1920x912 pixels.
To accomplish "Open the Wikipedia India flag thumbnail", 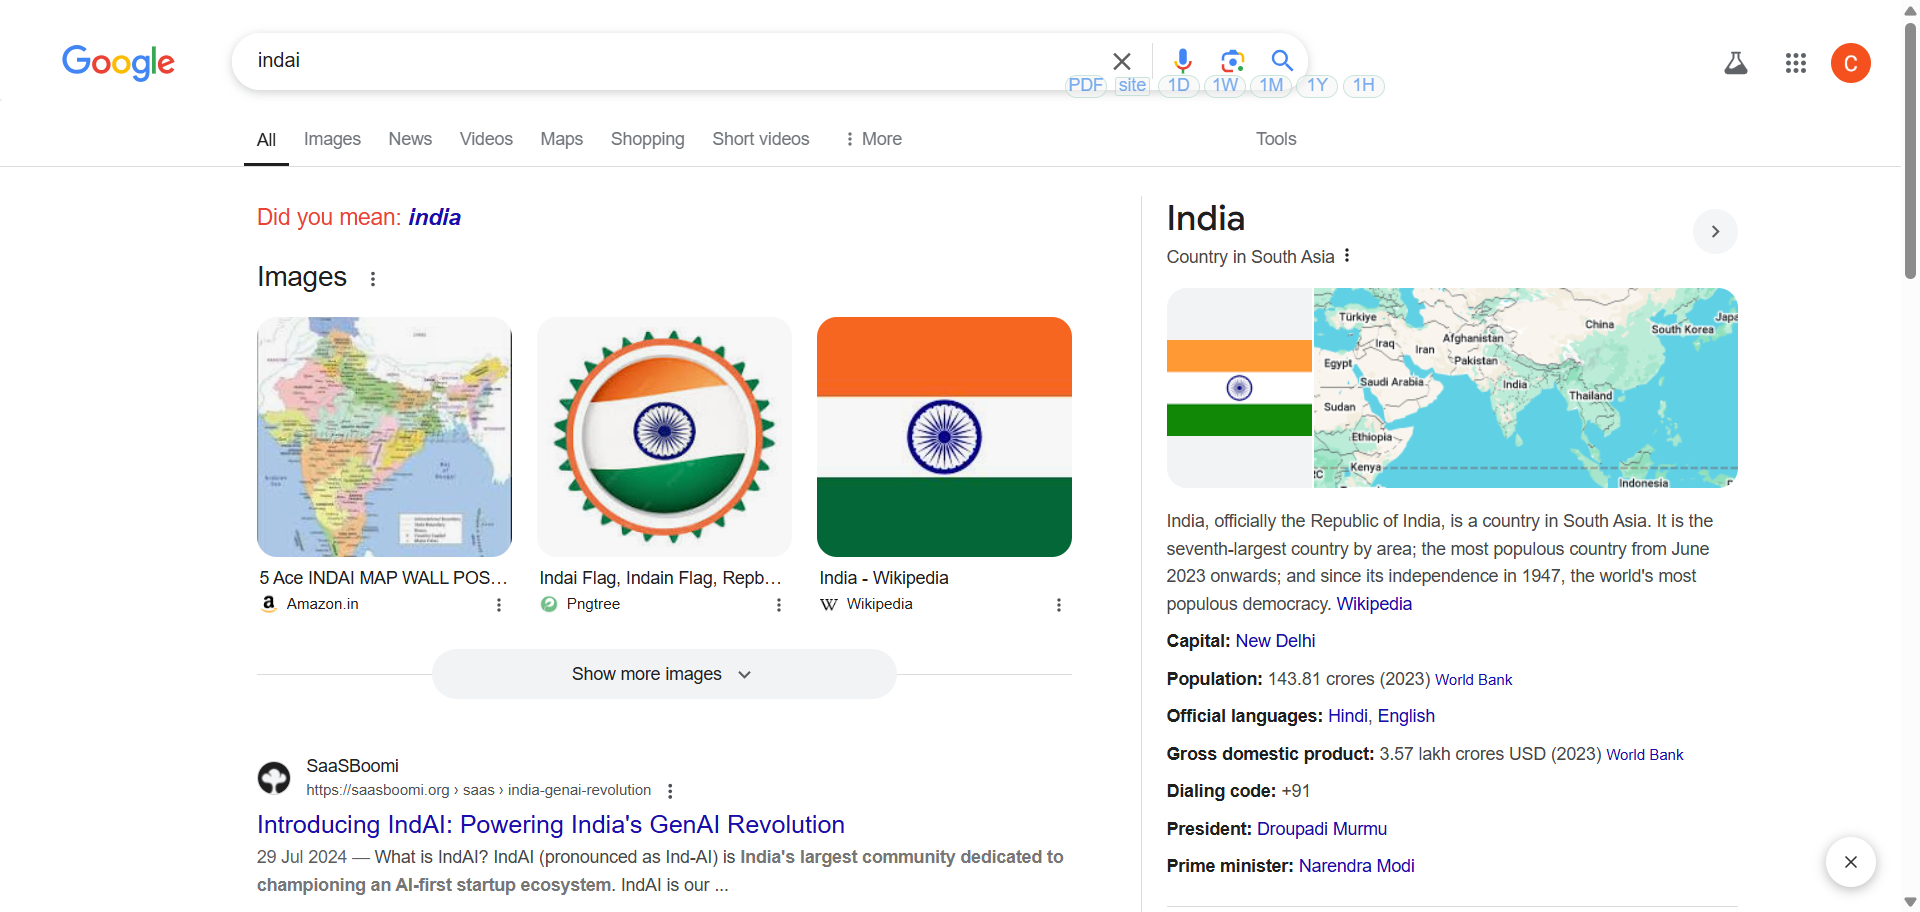I will click(x=944, y=437).
